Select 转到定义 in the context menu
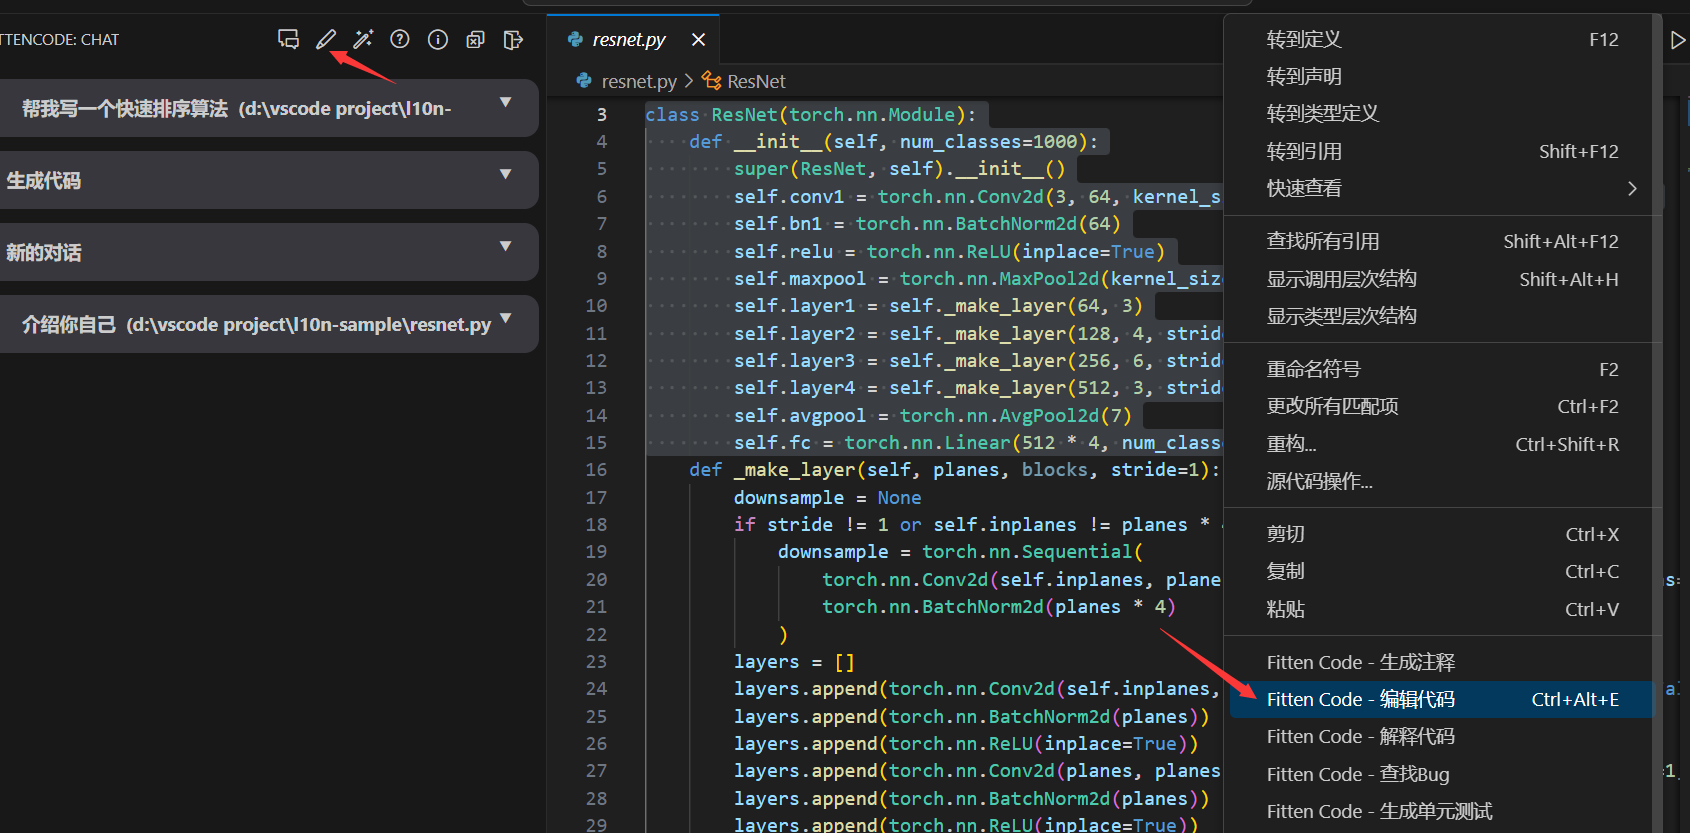This screenshot has width=1690, height=833. pyautogui.click(x=1304, y=39)
